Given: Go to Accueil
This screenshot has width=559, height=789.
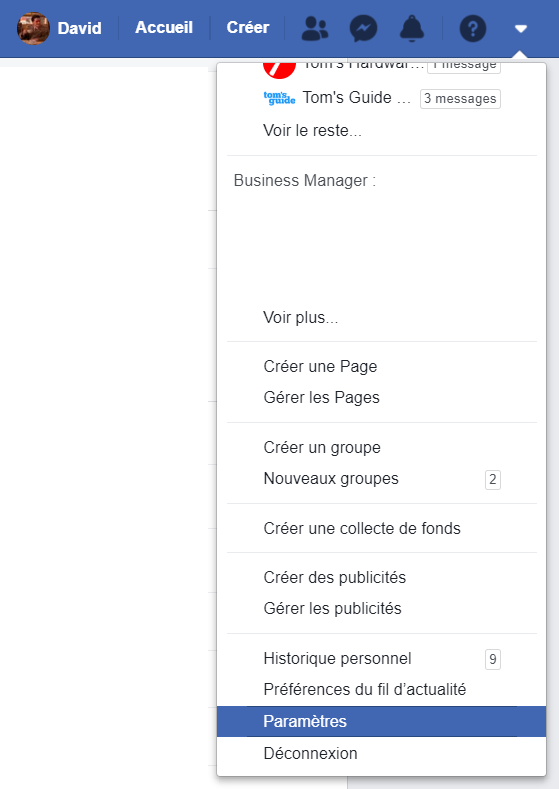Looking at the screenshot, I should point(164,27).
